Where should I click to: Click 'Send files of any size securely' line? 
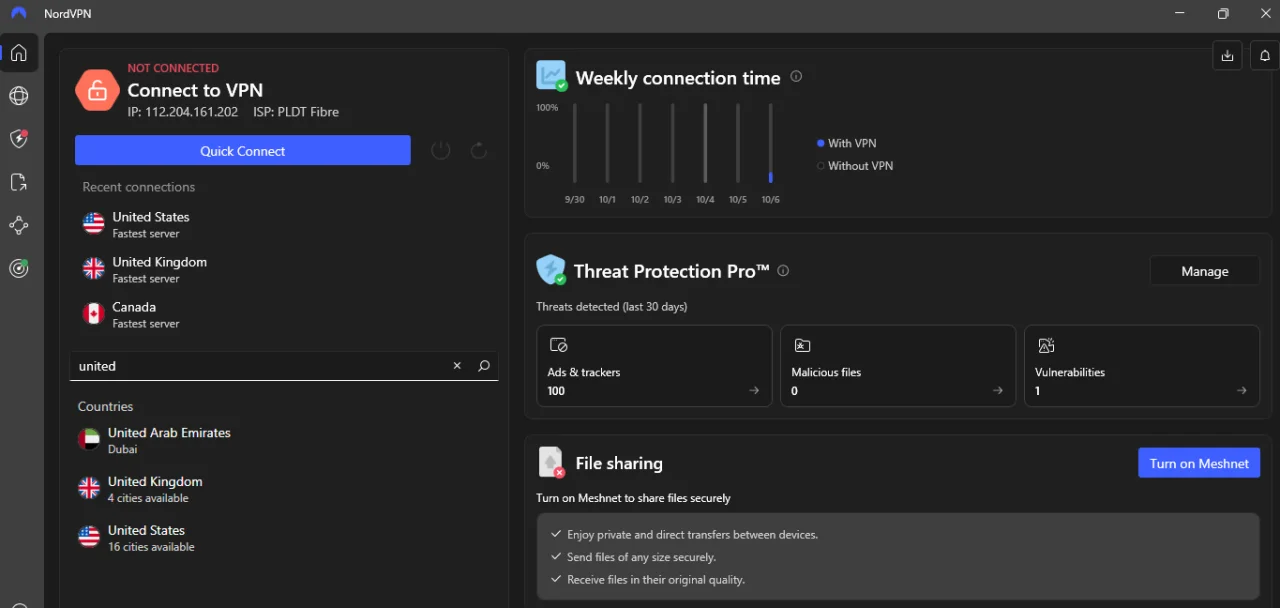pos(641,557)
